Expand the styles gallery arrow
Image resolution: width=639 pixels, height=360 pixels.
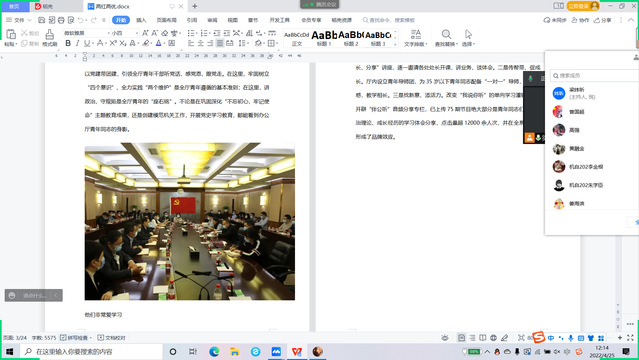[x=395, y=44]
